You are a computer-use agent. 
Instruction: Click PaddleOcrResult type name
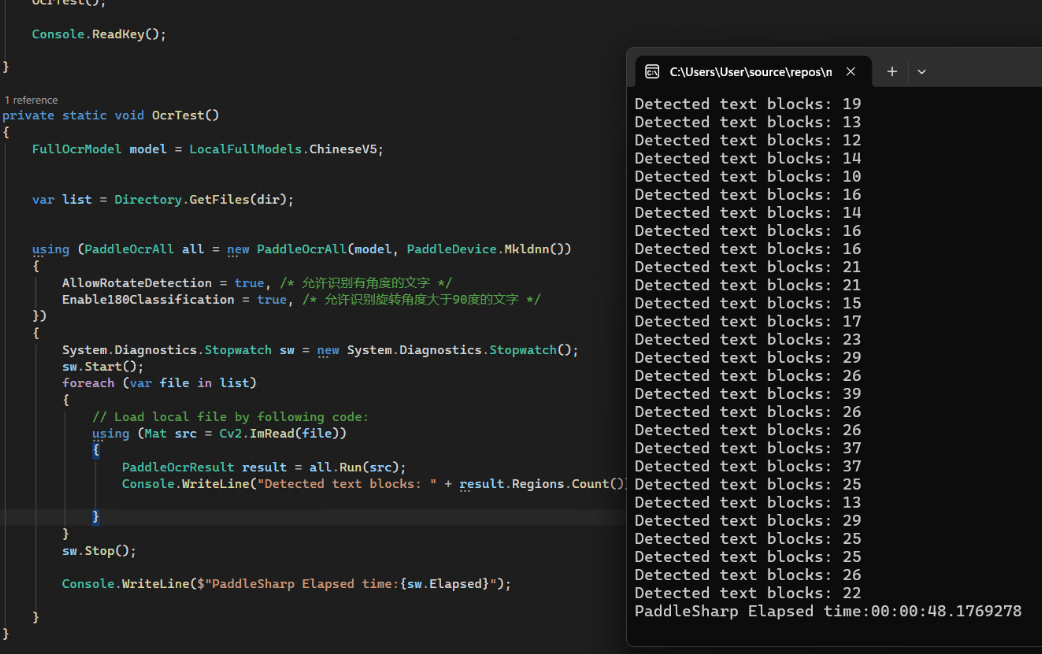click(177, 468)
